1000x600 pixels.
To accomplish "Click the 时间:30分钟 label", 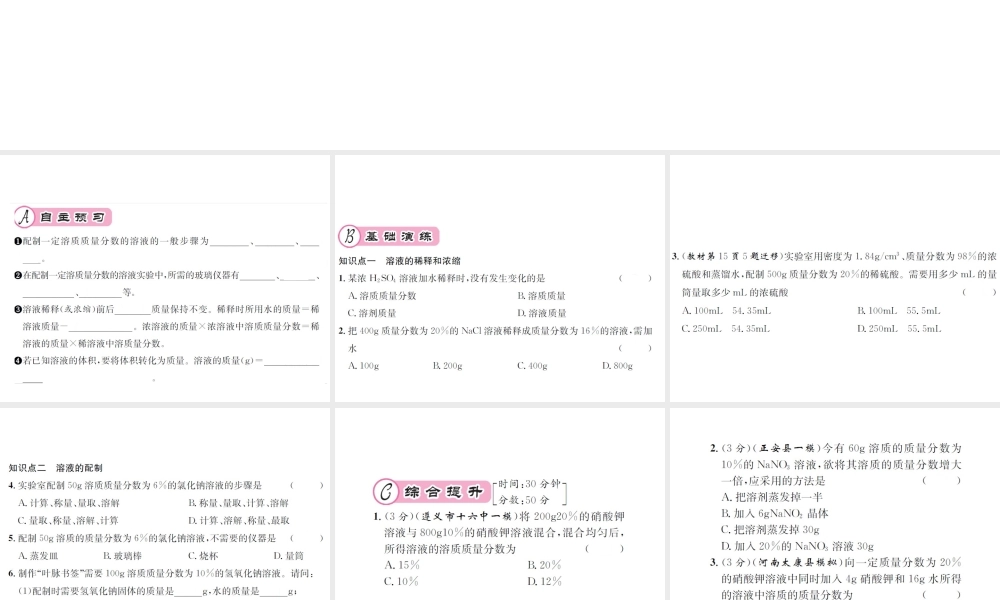I will [x=529, y=484].
